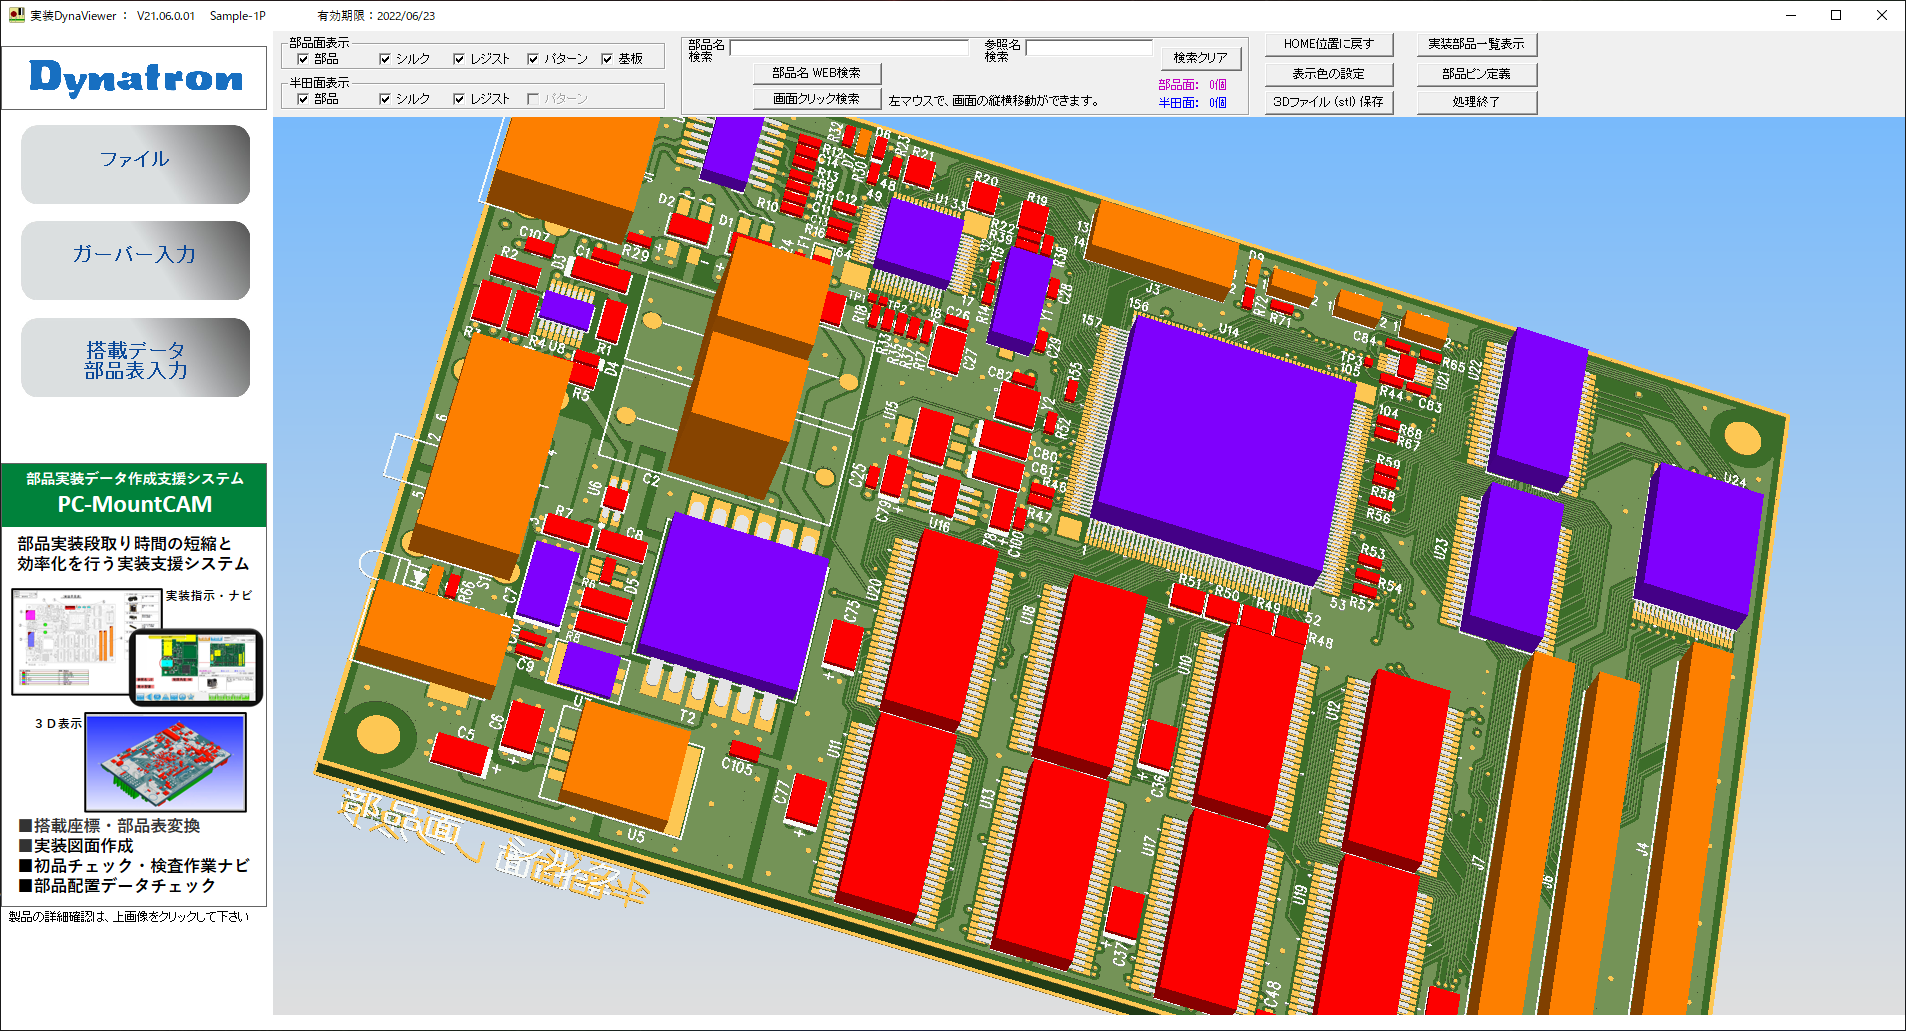Click 部品ピン定義 button
1906x1031 pixels.
1476,74
